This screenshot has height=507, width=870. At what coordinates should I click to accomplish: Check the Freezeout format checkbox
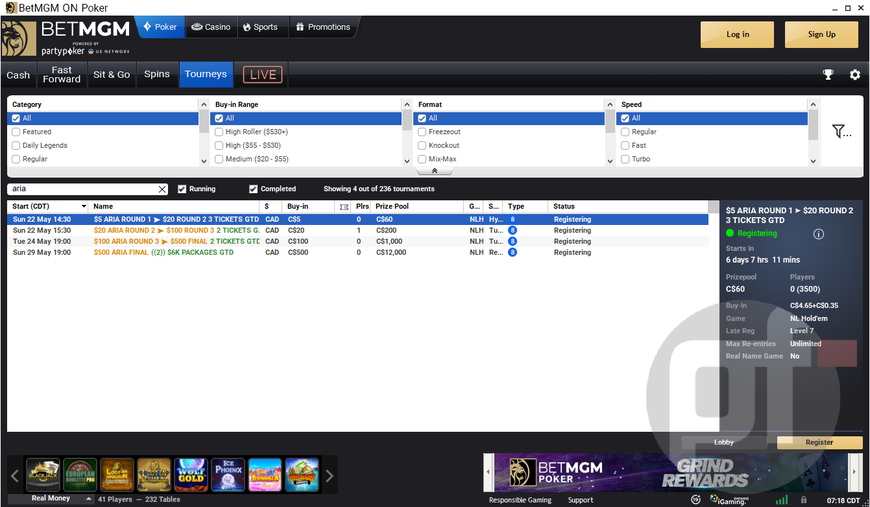(422, 132)
